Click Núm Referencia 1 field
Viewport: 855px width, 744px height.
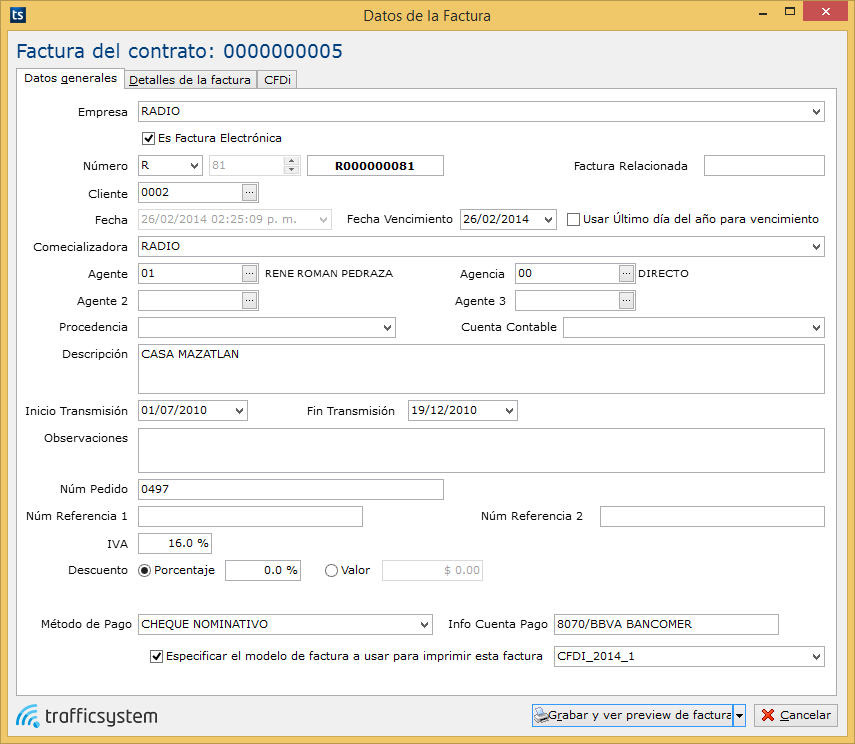tap(250, 517)
